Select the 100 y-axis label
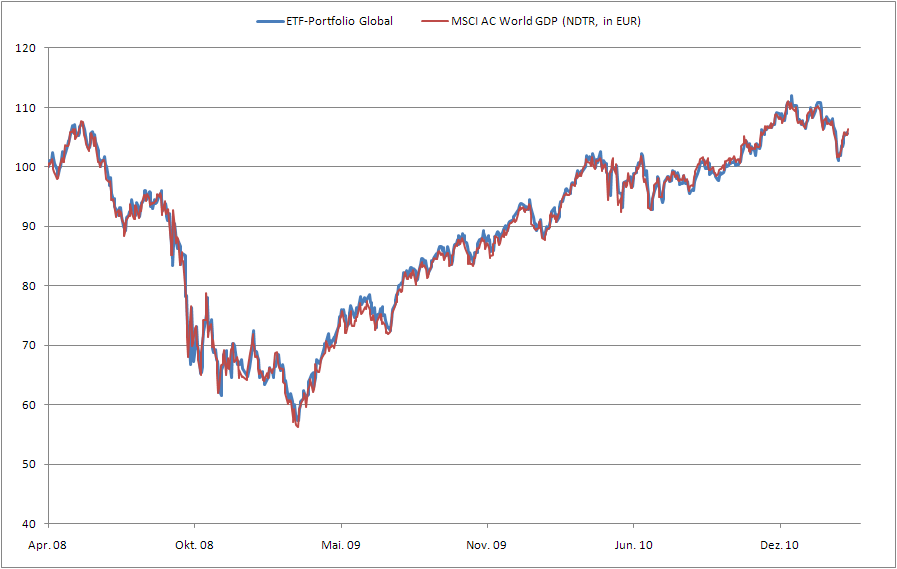Screen dimensions: 897x569 (27, 167)
